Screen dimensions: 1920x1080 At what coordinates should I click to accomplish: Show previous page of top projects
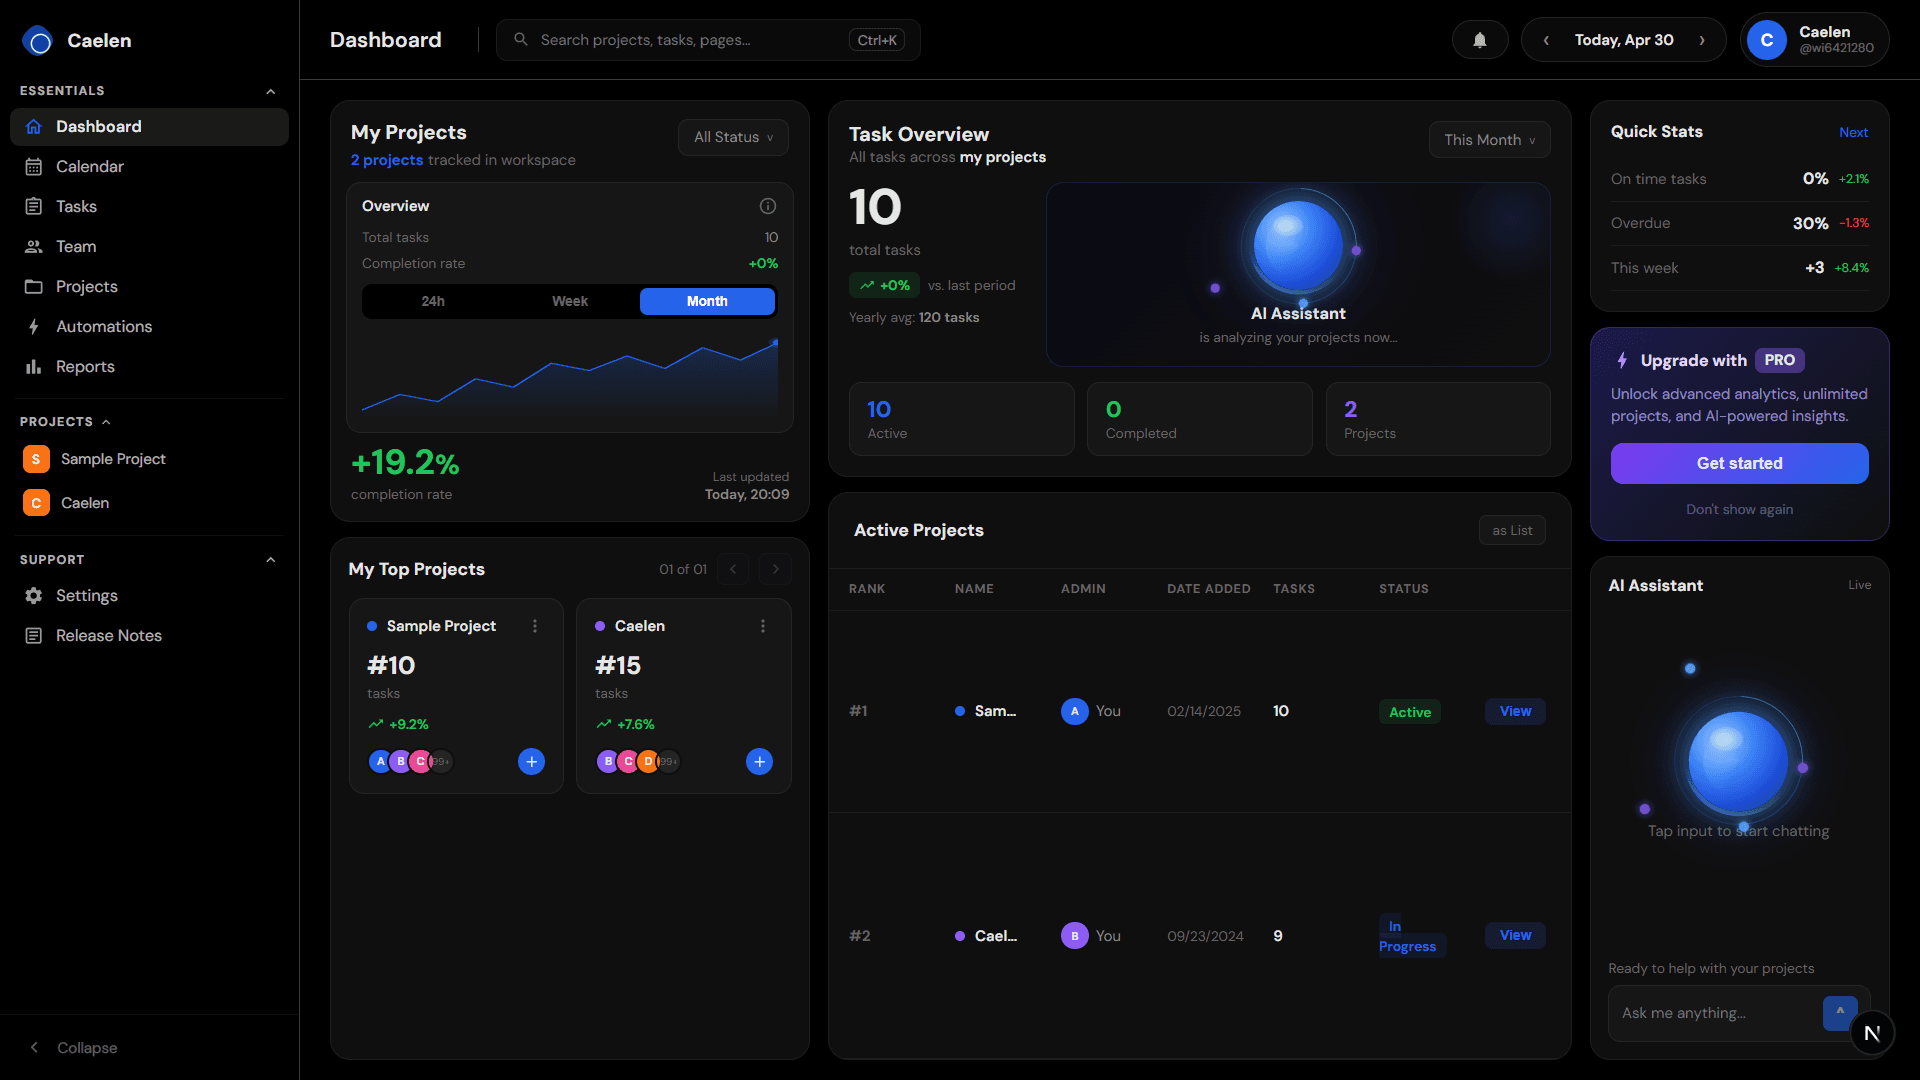733,569
